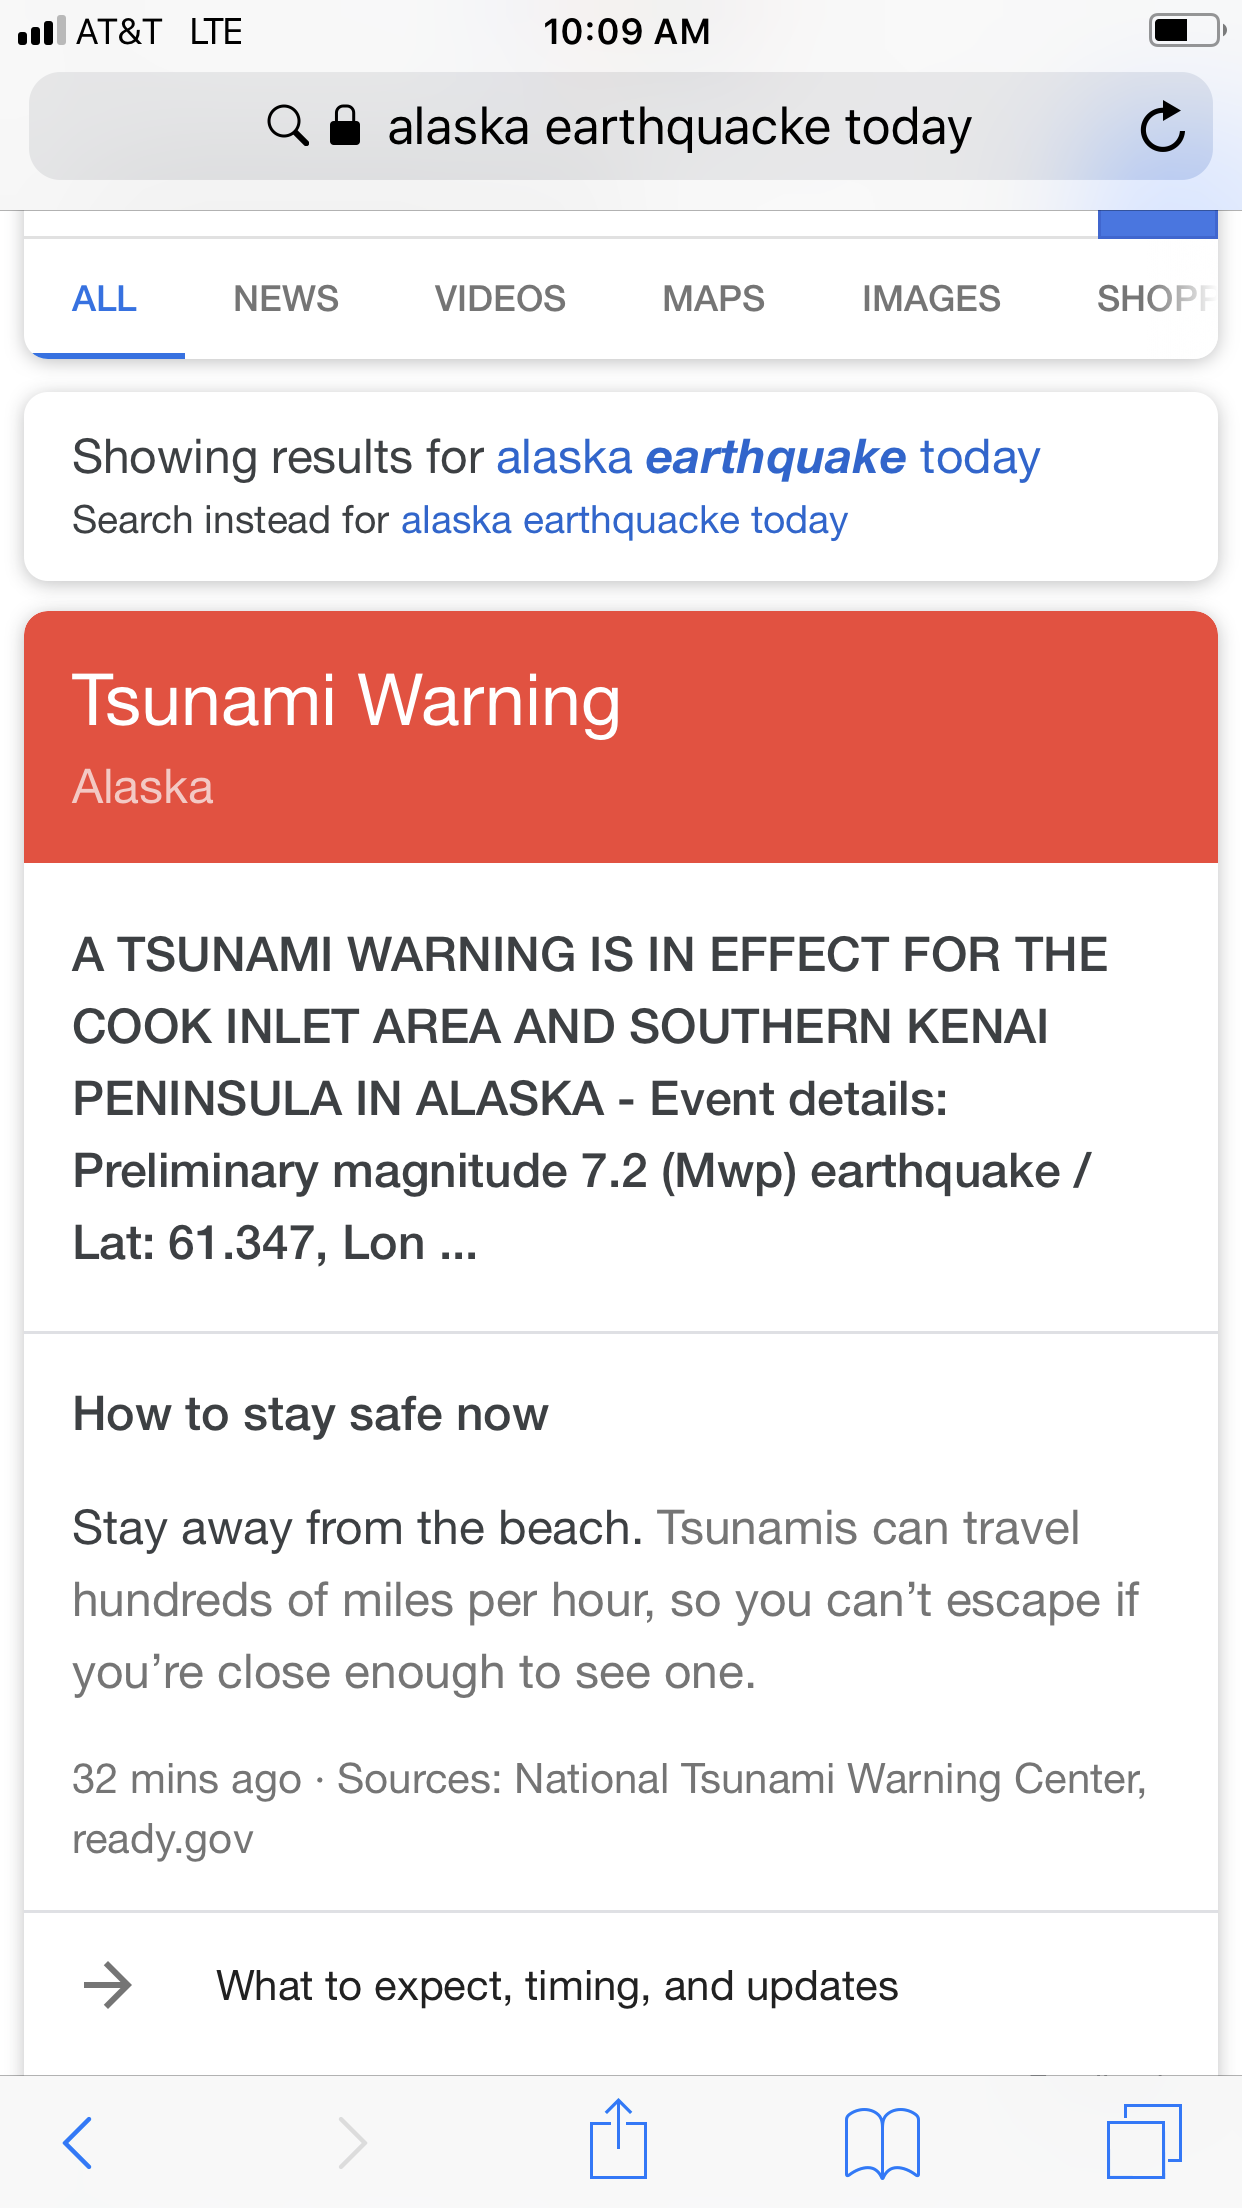1242x2208 pixels.
Task: Tap the address bar search field
Action: (x=680, y=128)
